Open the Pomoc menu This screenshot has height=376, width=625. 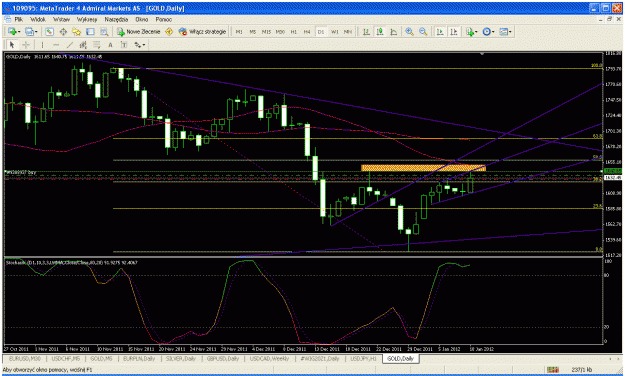pyautogui.click(x=163, y=19)
